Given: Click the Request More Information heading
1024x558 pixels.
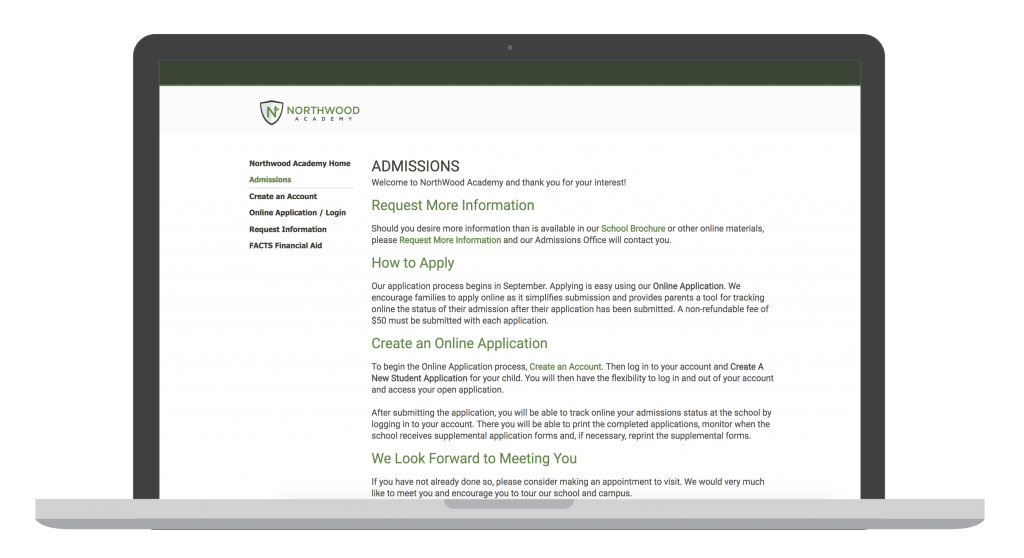Looking at the screenshot, I should tap(453, 205).
